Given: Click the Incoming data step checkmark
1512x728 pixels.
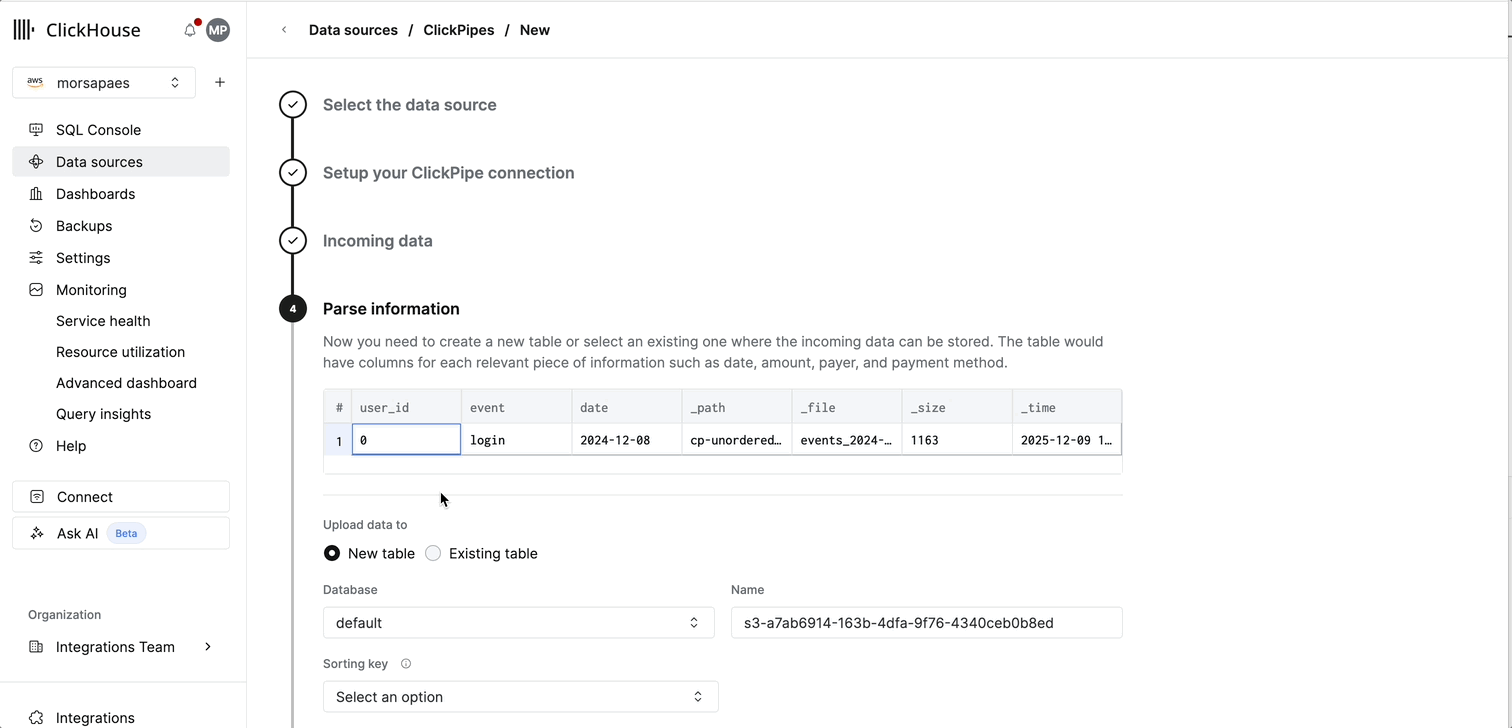Looking at the screenshot, I should click(x=293, y=241).
